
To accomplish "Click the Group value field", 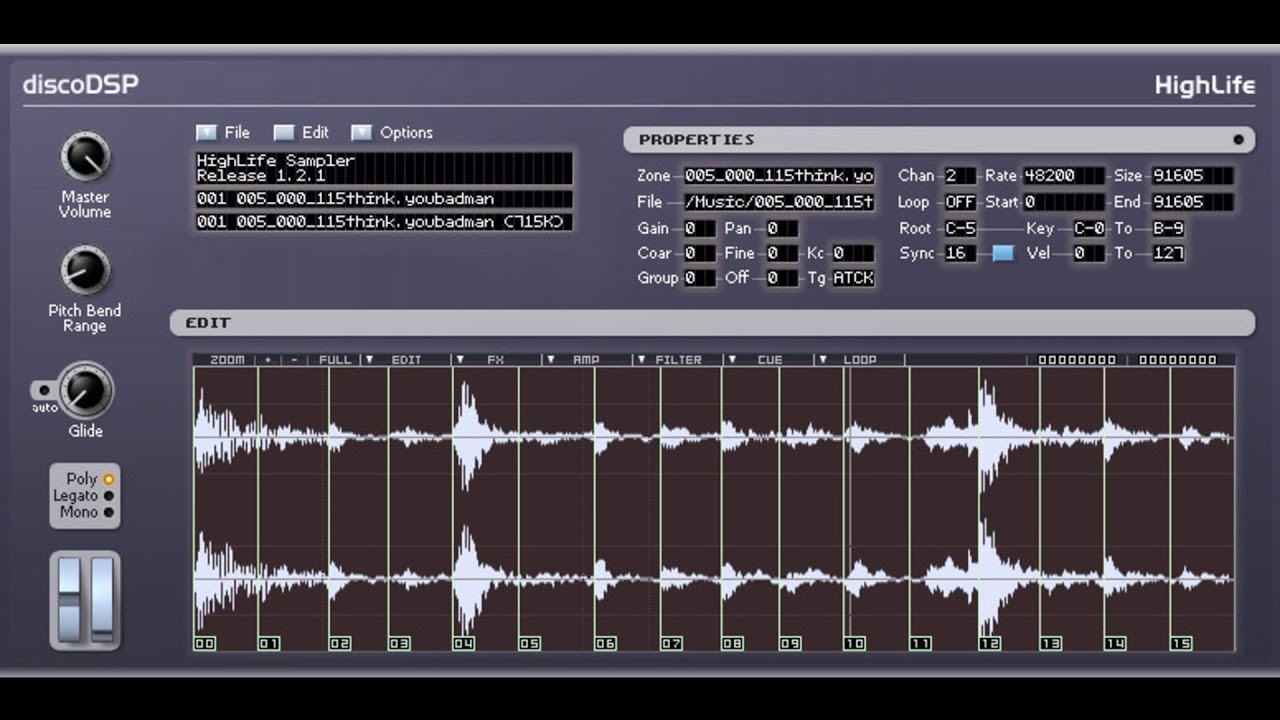I will [699, 278].
